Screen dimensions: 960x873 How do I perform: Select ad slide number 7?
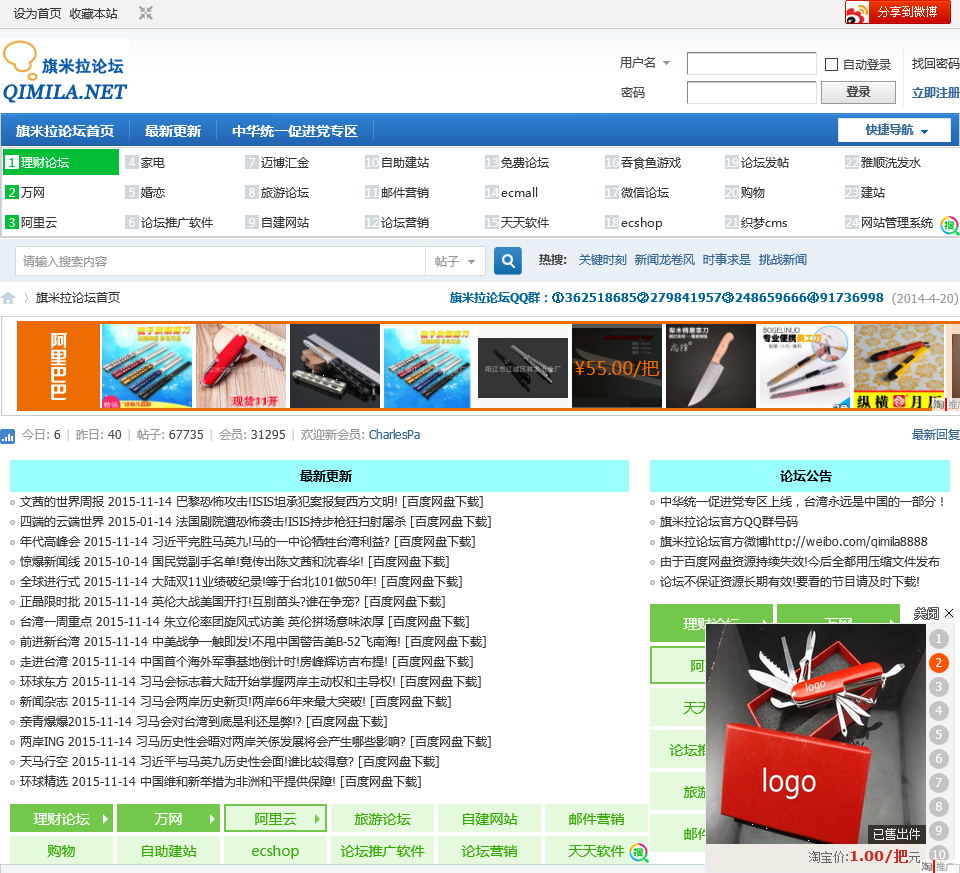coord(939,783)
